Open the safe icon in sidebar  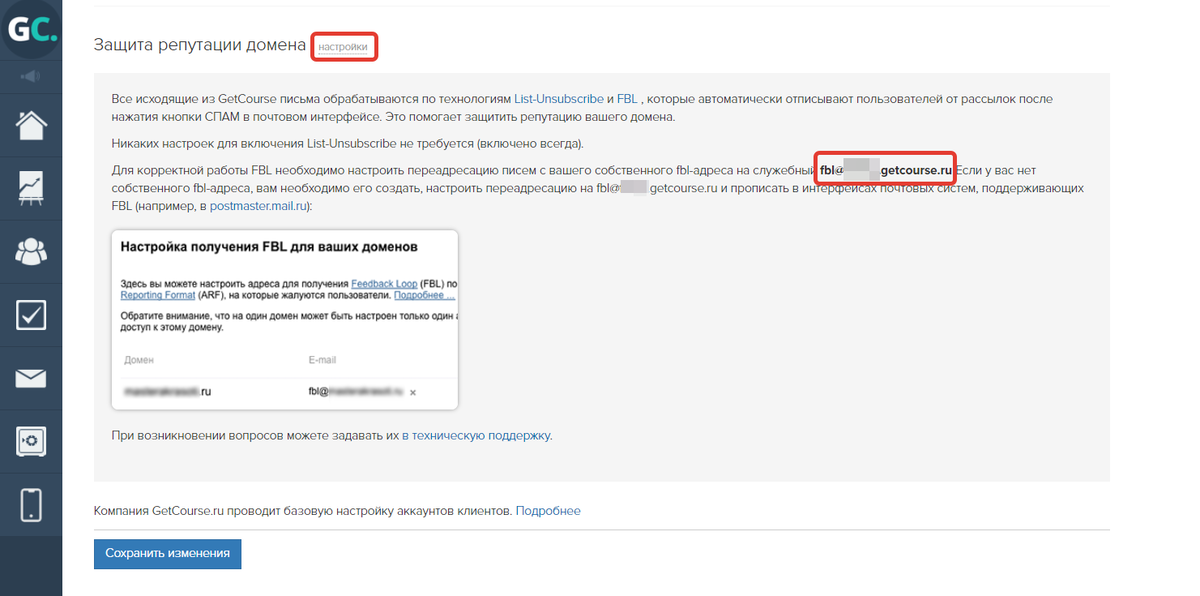click(x=31, y=441)
